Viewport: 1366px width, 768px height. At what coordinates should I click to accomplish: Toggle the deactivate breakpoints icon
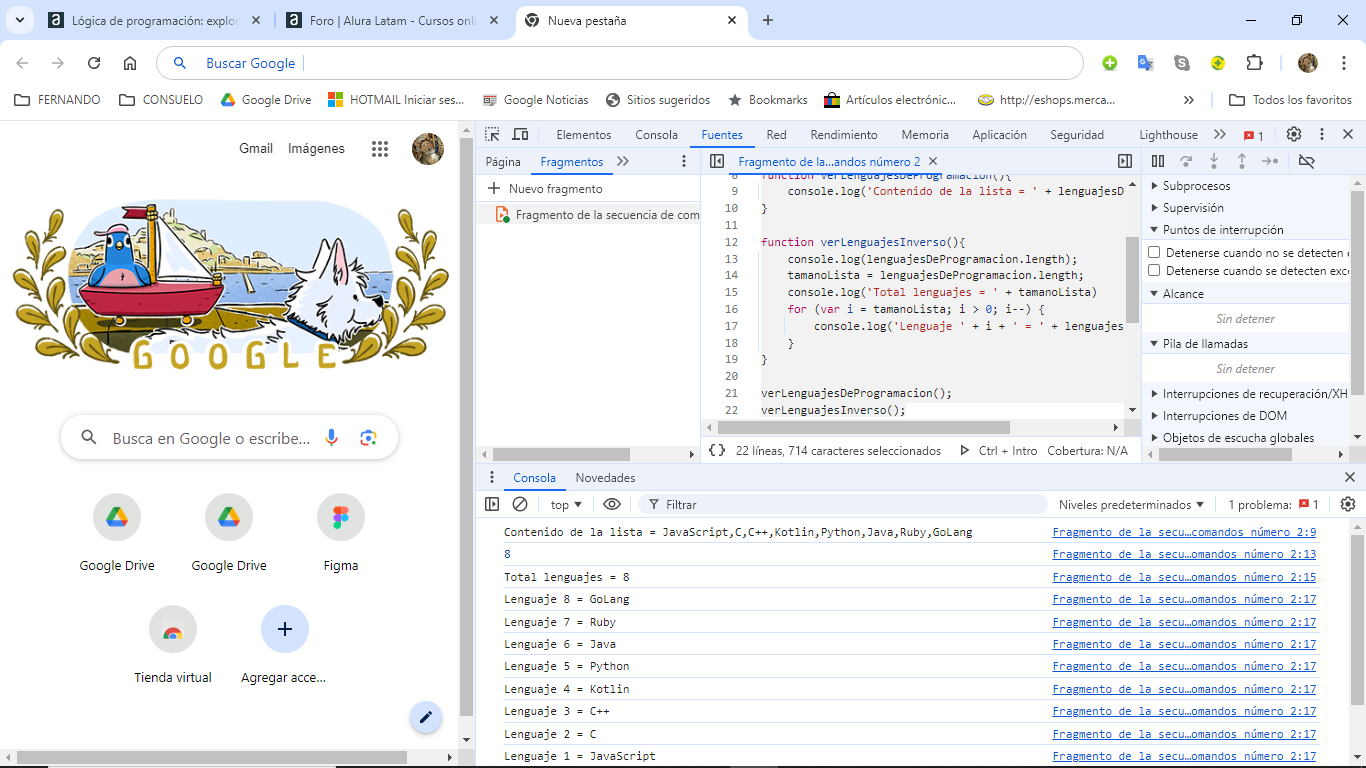(x=1306, y=161)
